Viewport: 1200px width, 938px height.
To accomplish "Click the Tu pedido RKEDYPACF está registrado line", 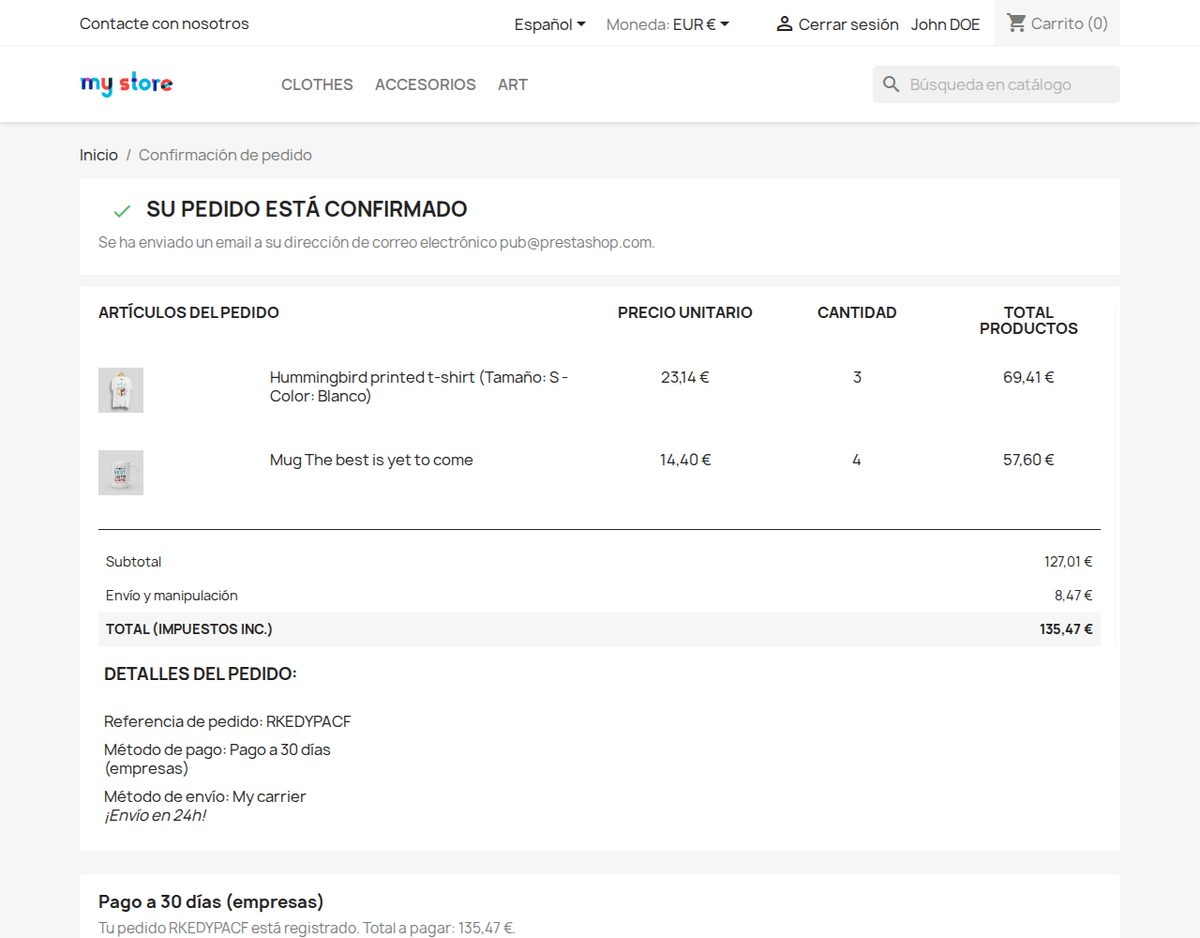I will pyautogui.click(x=307, y=928).
